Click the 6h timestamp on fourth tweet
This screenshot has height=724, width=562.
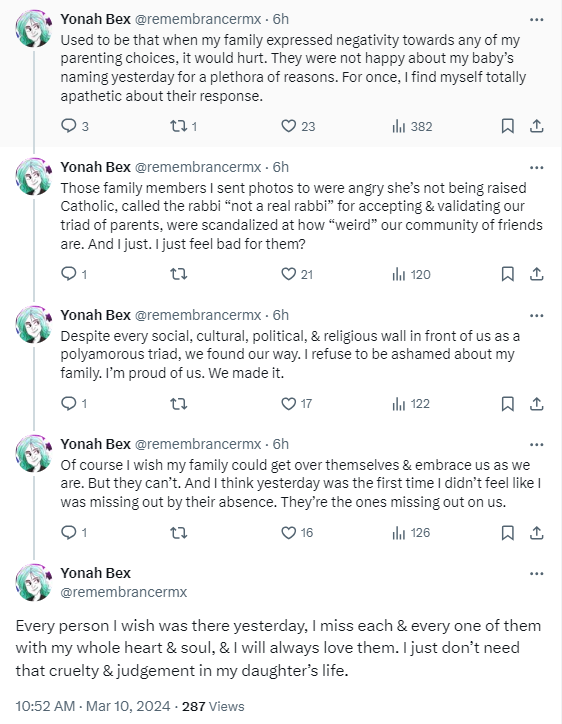[x=281, y=444]
